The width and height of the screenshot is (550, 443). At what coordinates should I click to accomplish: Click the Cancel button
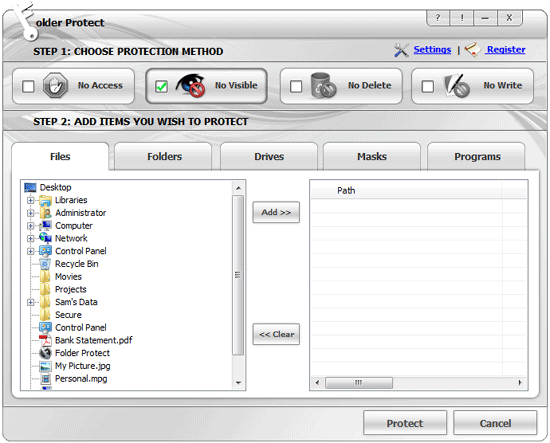[x=495, y=423]
